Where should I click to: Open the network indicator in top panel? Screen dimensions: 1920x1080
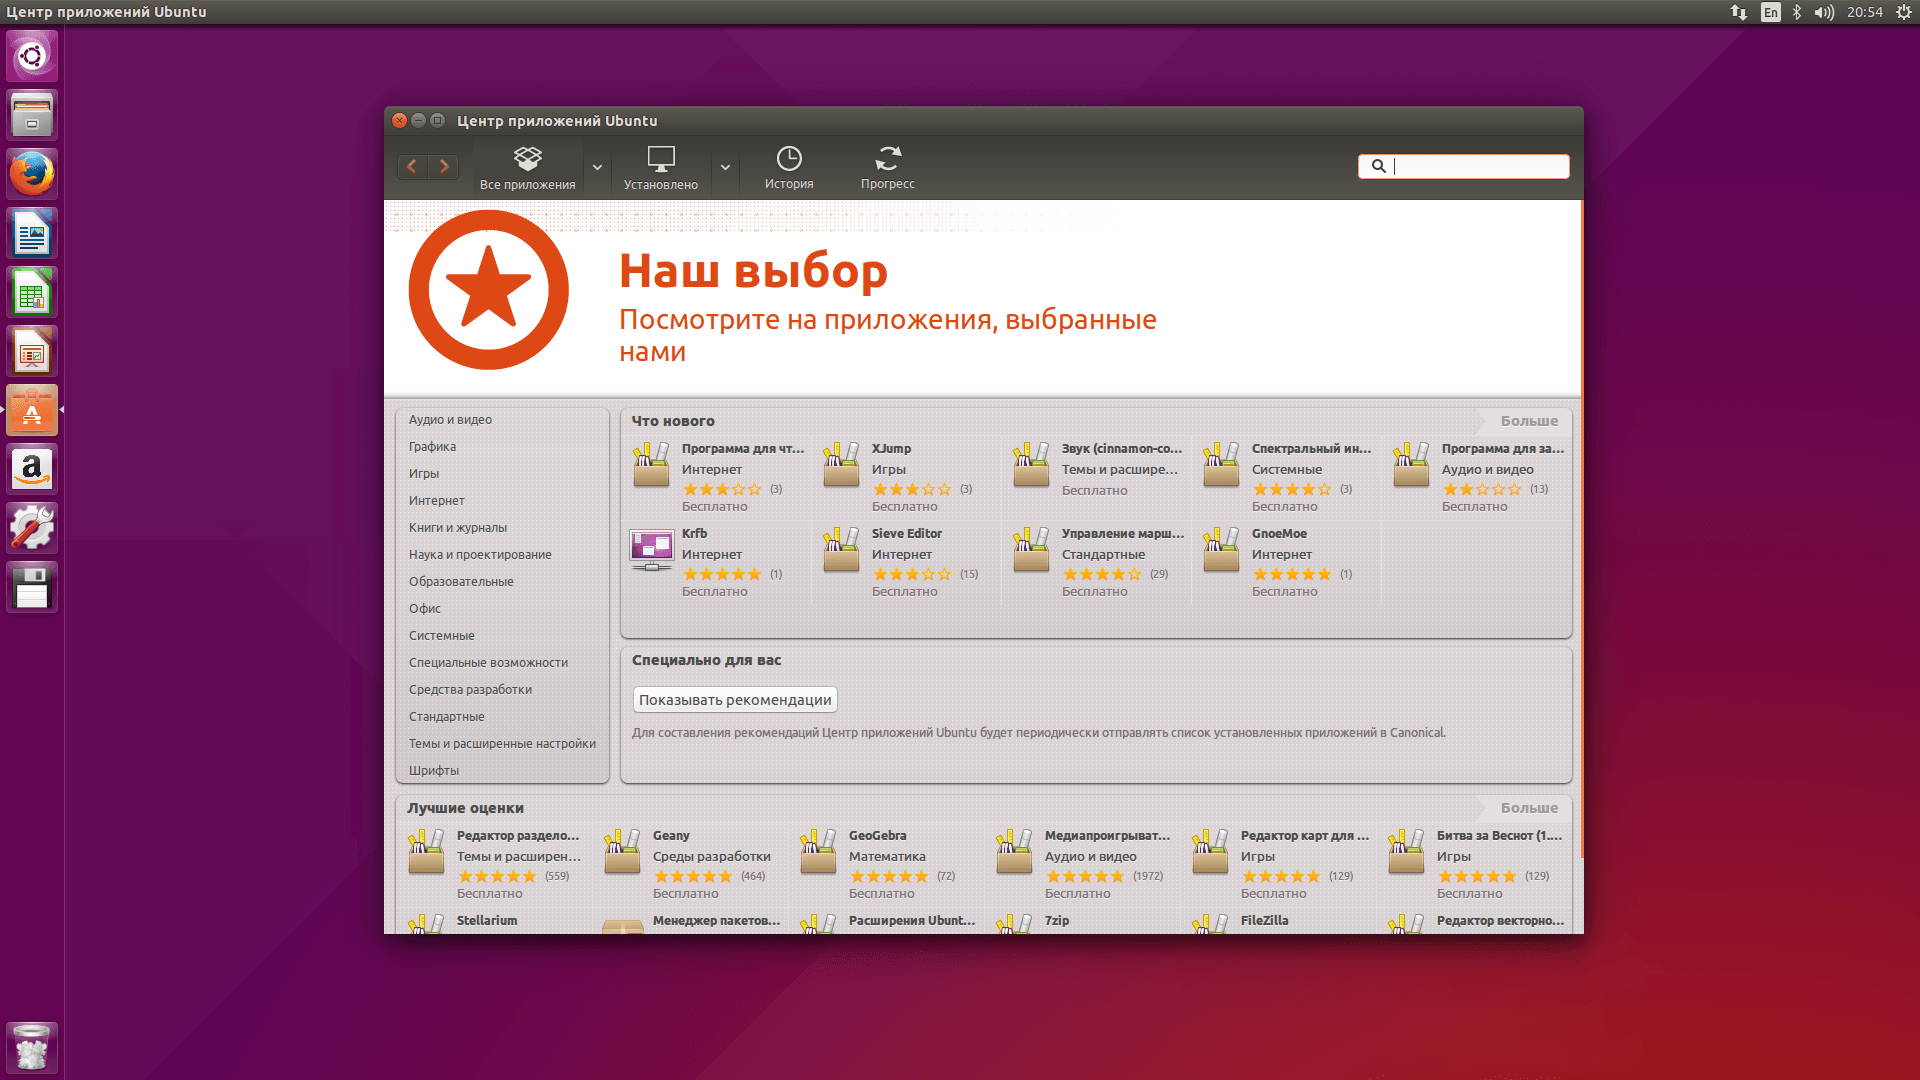[1739, 12]
